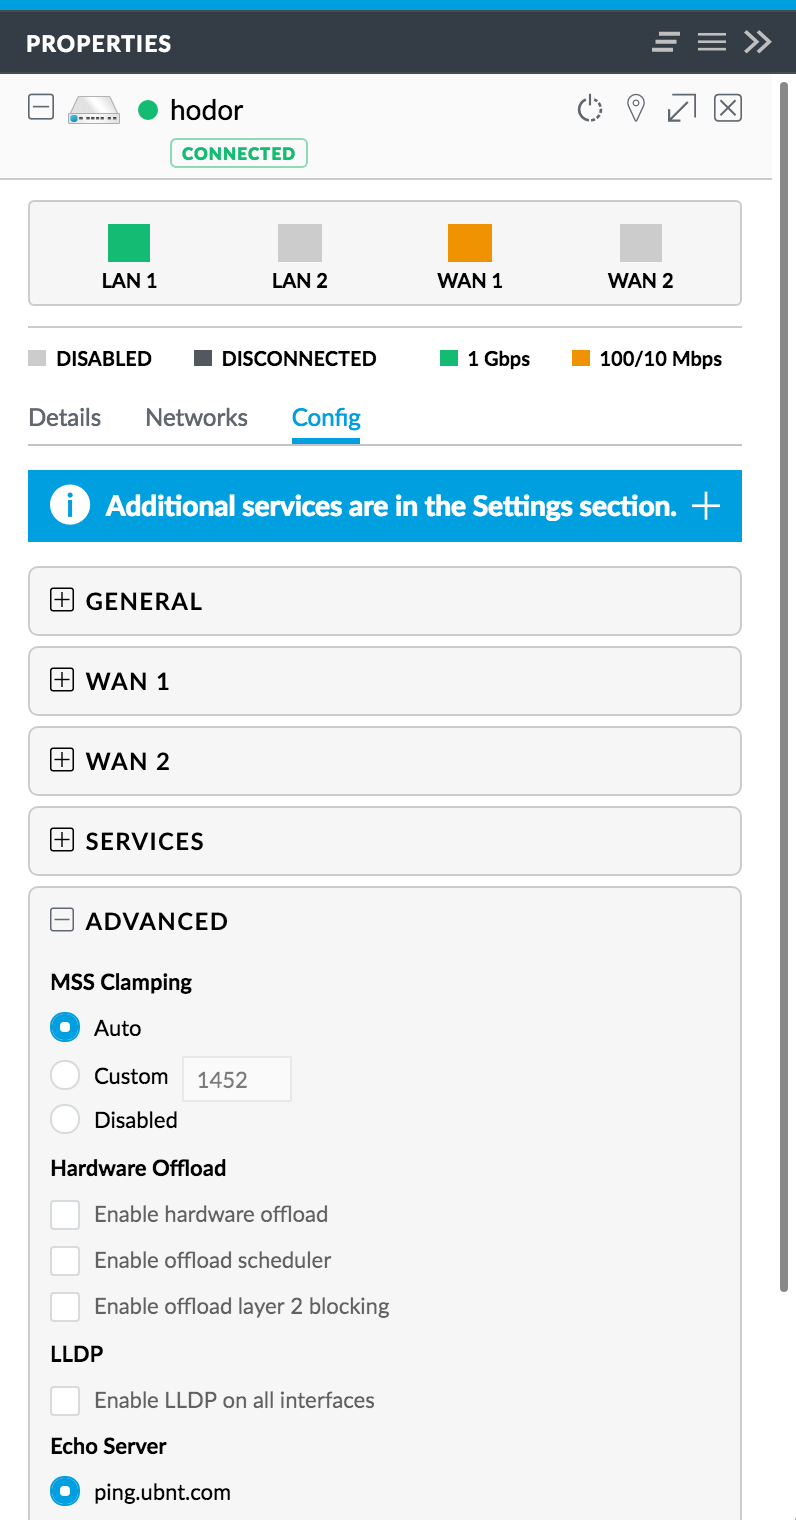This screenshot has width=796, height=1520.
Task: Click the plus icon on settings banner
Action: [x=706, y=506]
